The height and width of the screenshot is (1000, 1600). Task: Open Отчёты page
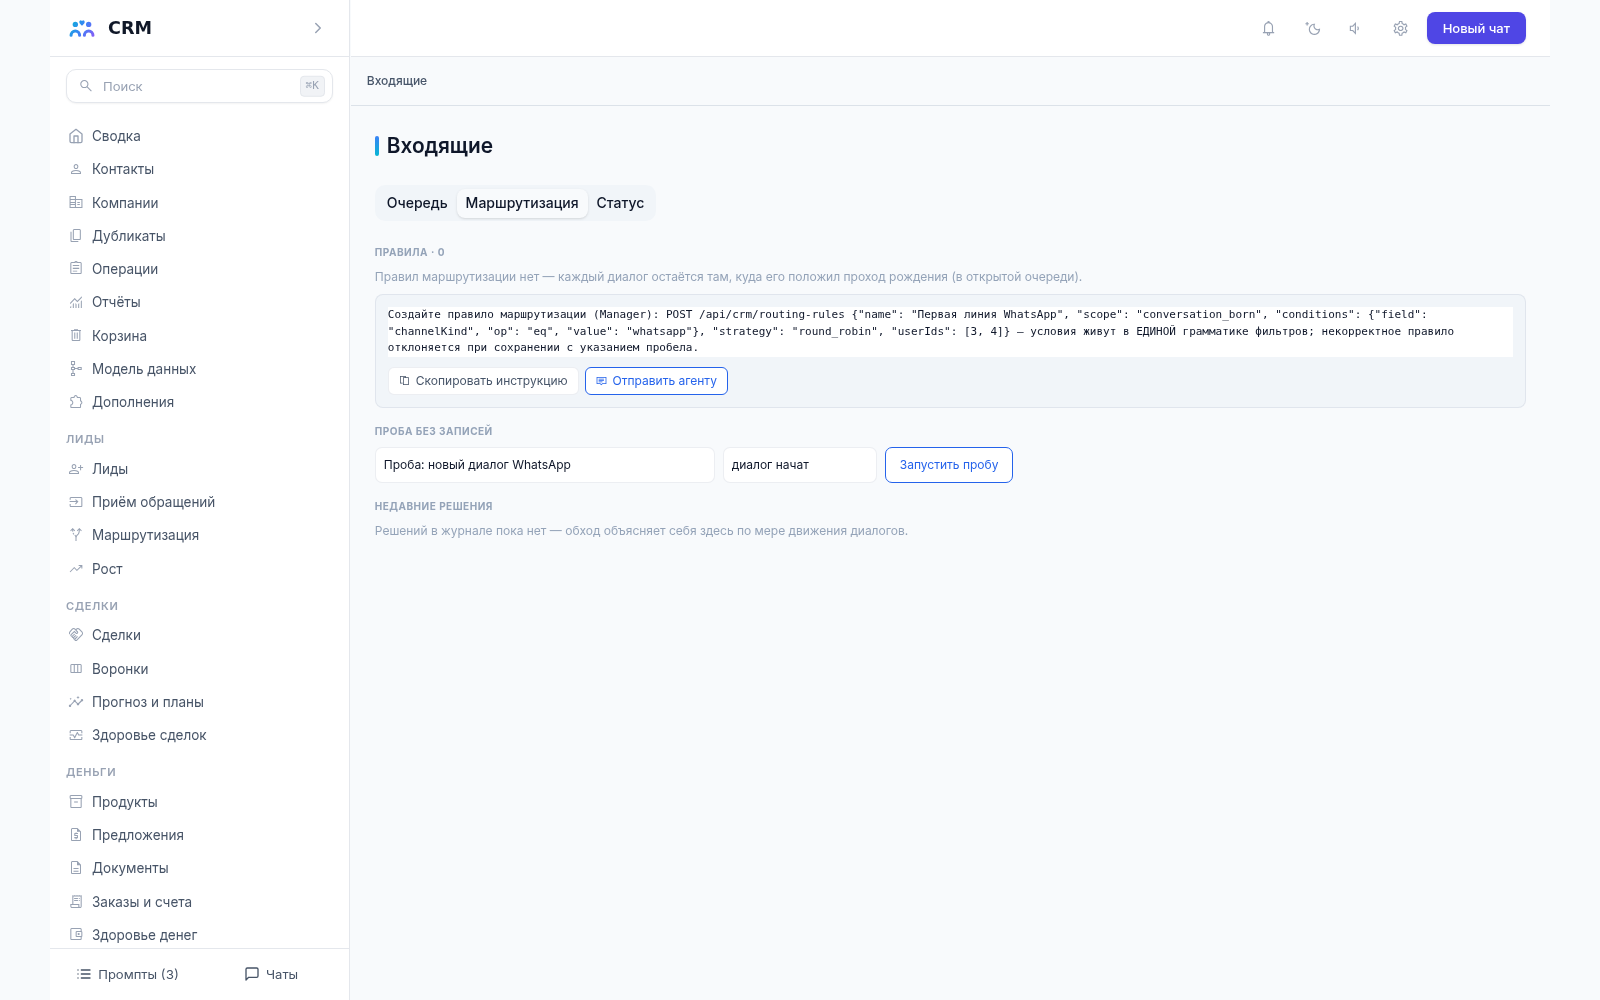[x=199, y=302]
